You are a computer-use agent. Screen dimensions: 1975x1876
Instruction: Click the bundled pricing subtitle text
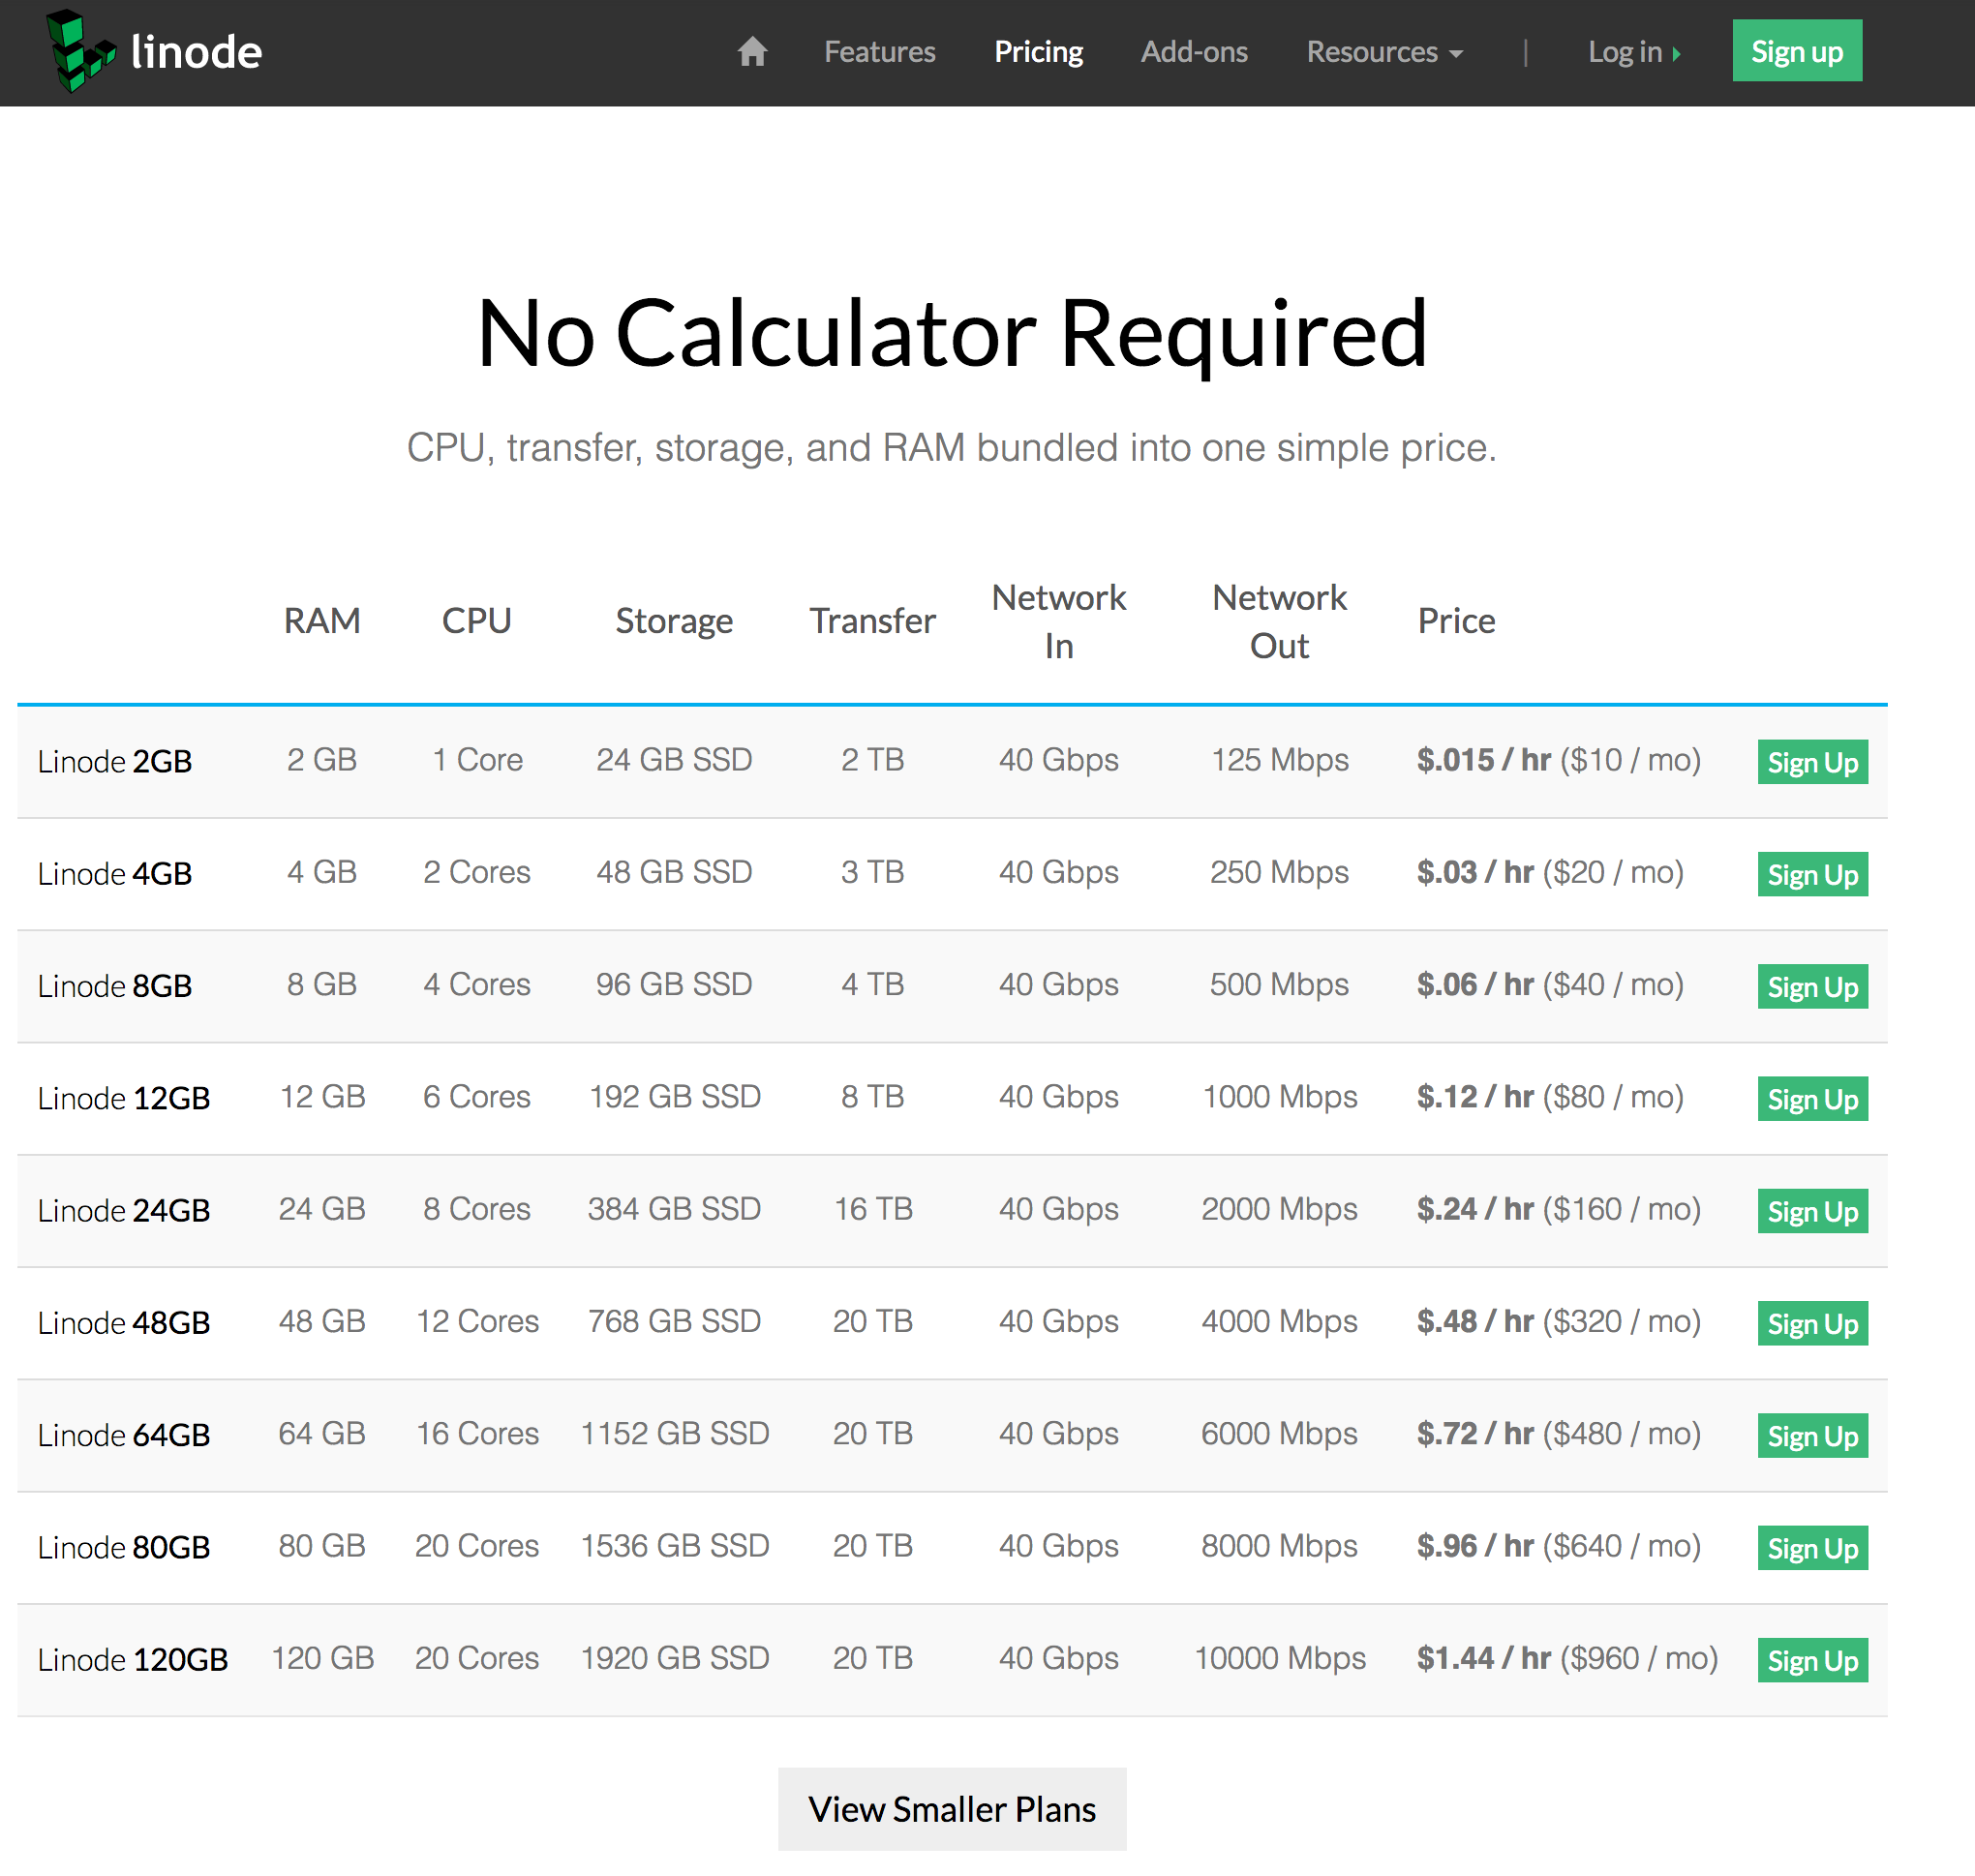point(952,448)
